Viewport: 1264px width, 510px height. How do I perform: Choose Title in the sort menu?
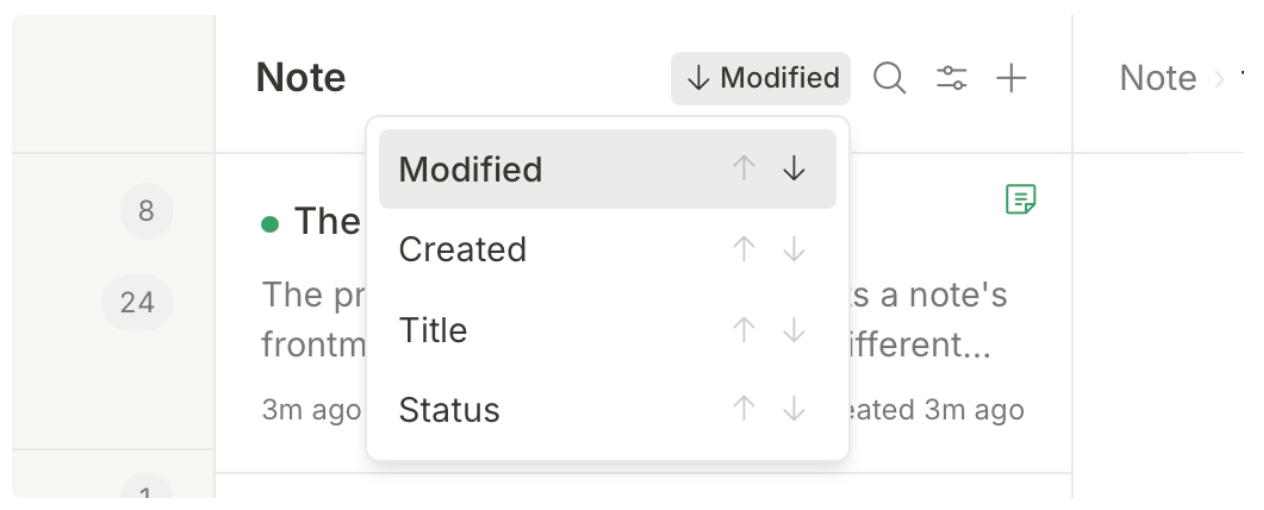tap(433, 330)
